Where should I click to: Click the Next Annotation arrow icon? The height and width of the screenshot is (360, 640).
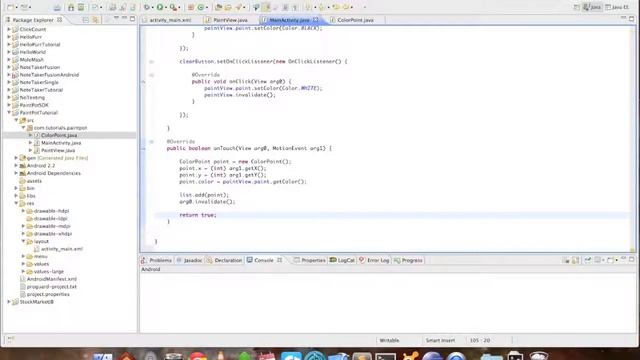click(308, 7)
